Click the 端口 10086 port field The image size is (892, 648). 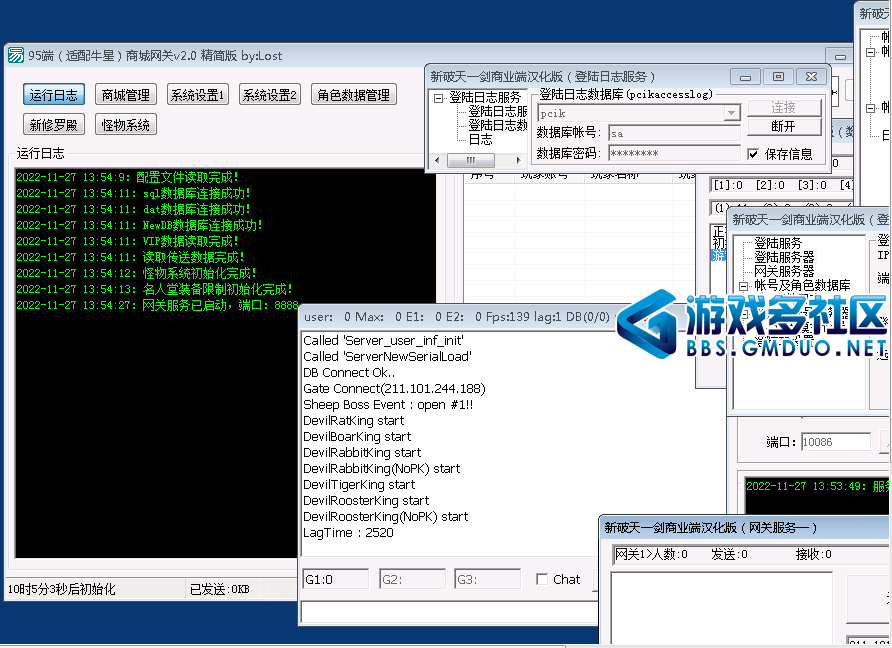pyautogui.click(x=836, y=442)
